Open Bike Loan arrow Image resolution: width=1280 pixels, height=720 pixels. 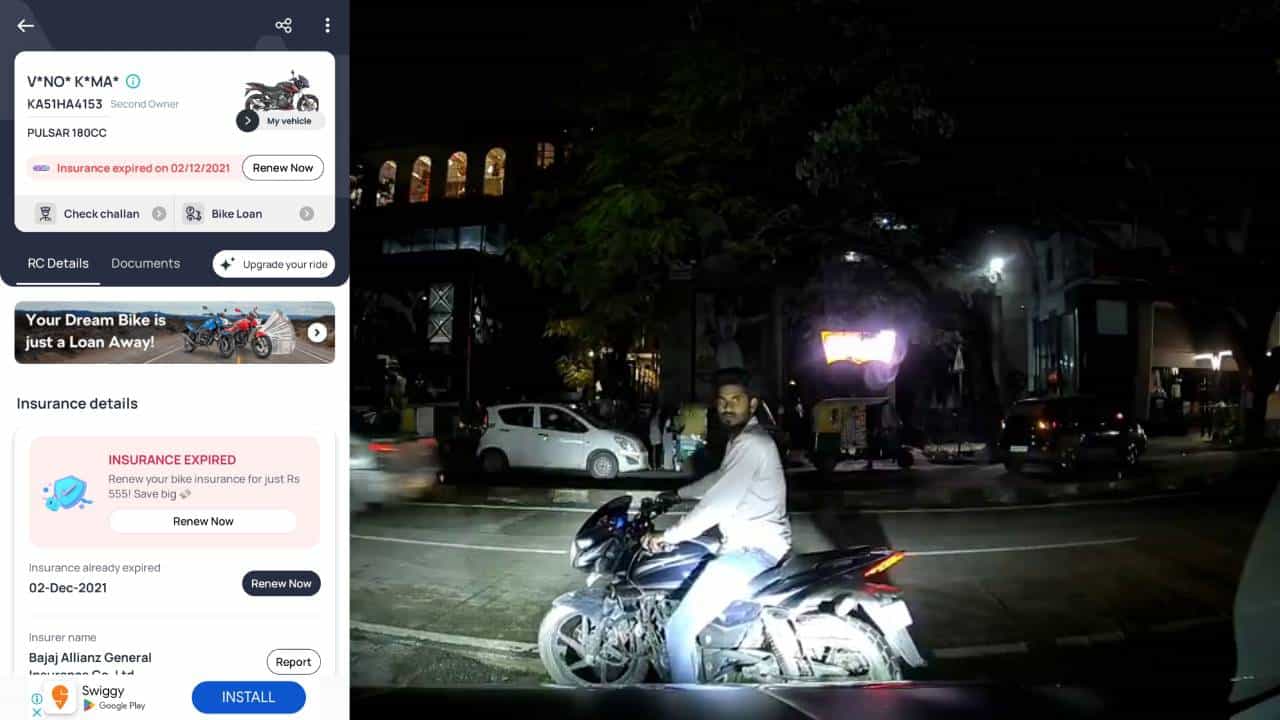coord(307,214)
